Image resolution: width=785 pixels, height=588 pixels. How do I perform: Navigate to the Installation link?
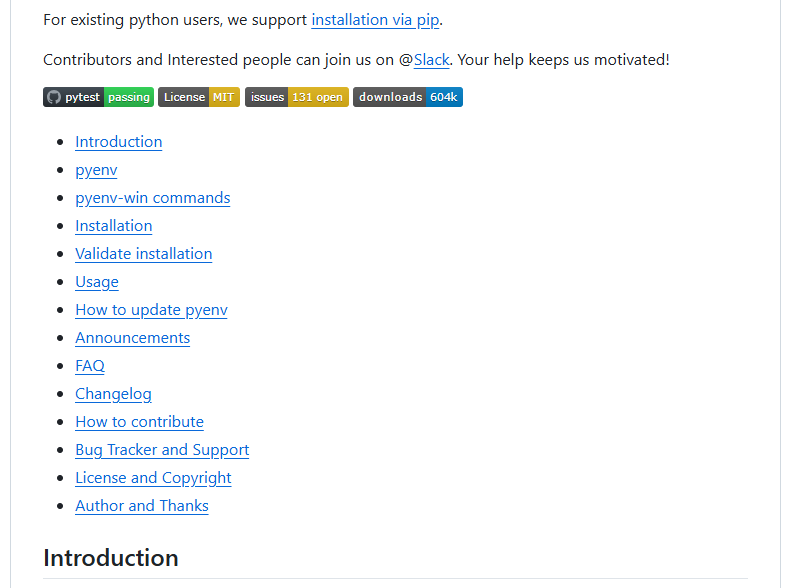114,226
